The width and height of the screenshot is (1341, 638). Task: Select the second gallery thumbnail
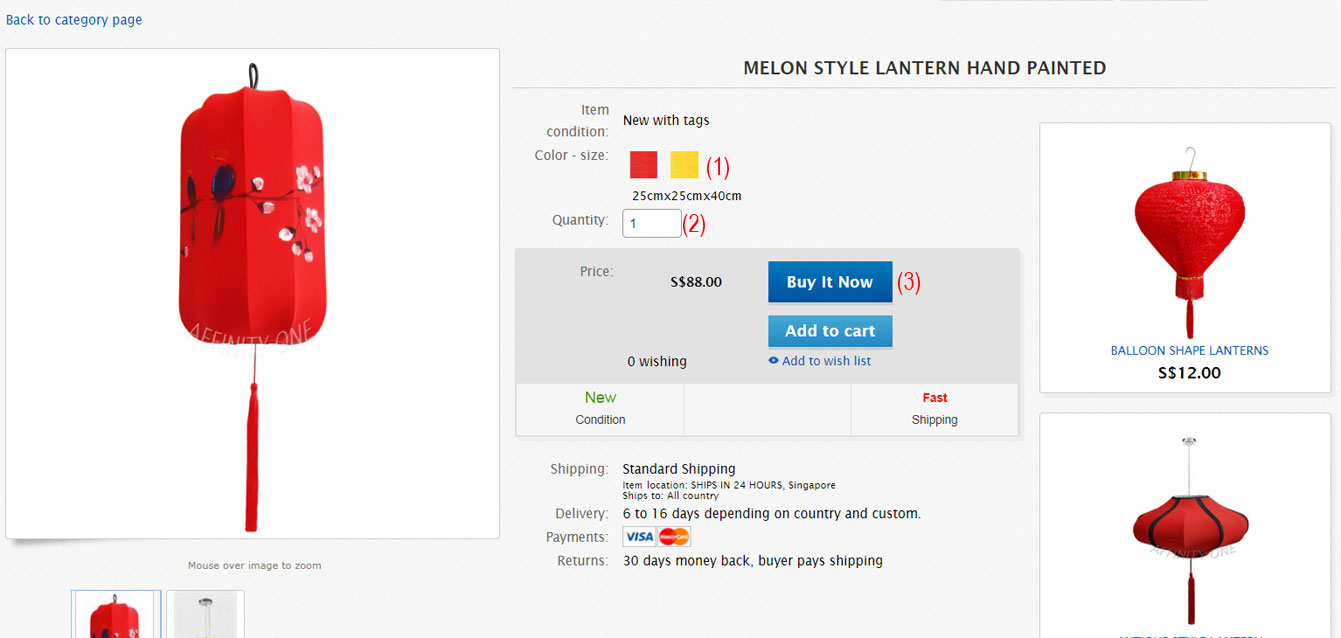tap(205, 614)
